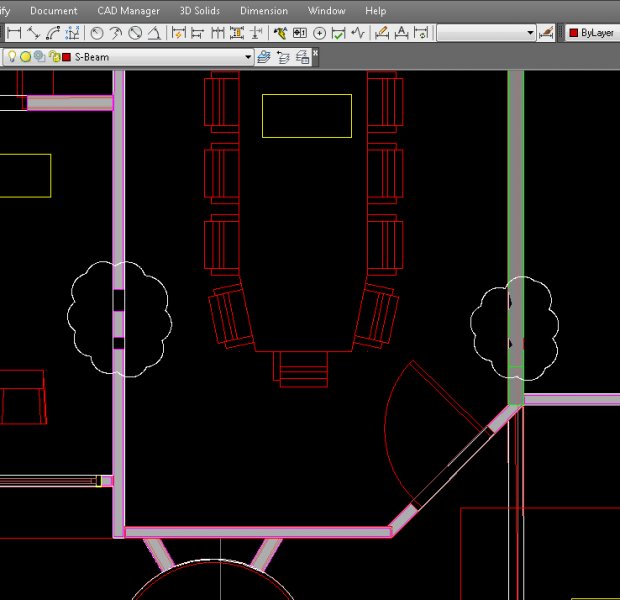Open the ByLayer color control
The width and height of the screenshot is (620, 600).
(592, 33)
